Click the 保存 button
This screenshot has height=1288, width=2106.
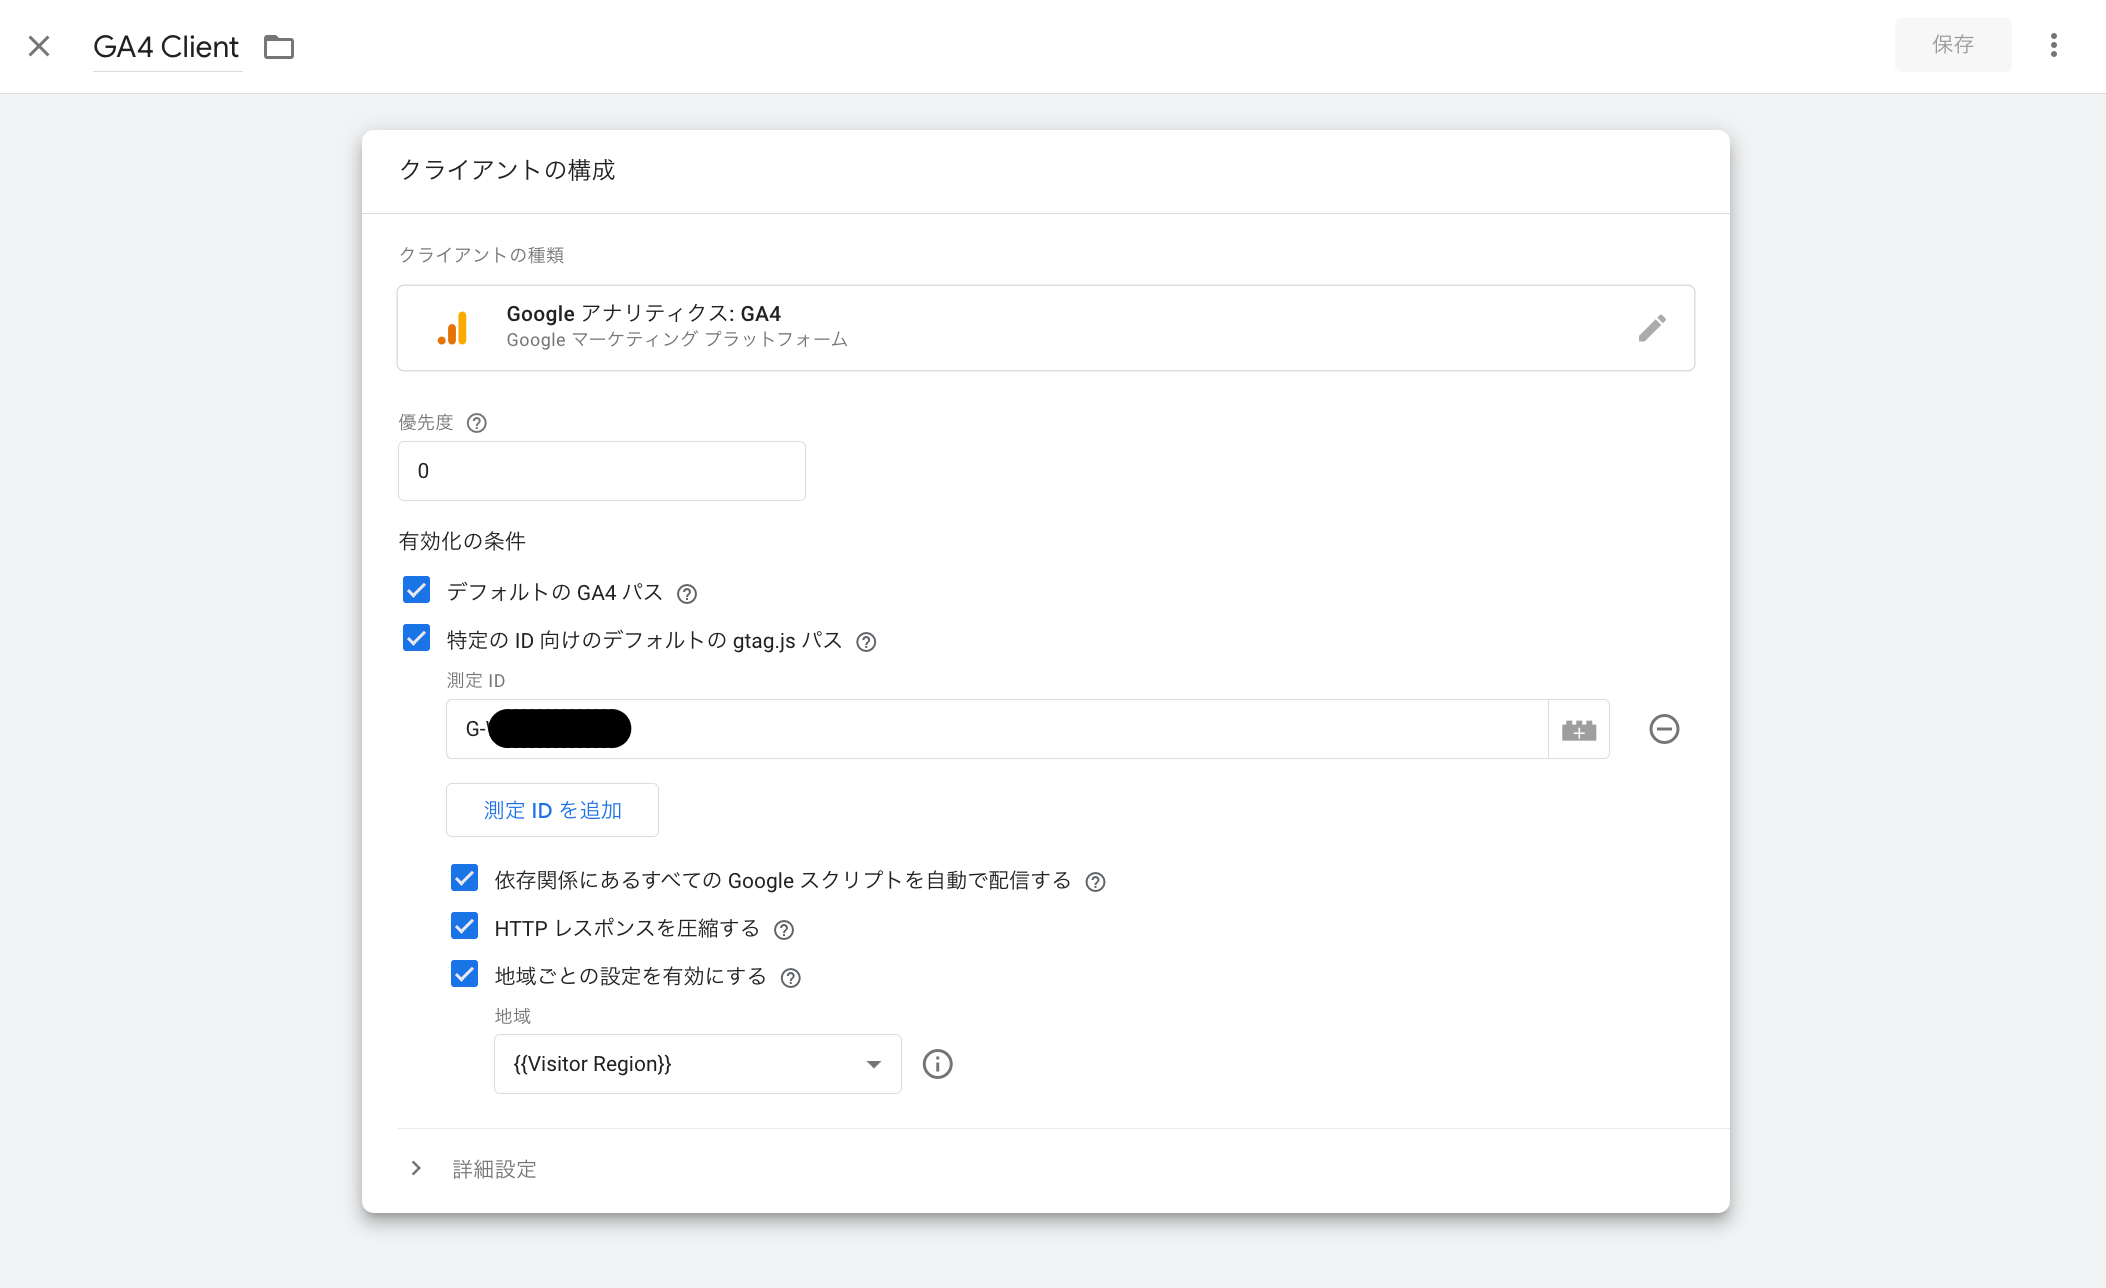[1952, 45]
